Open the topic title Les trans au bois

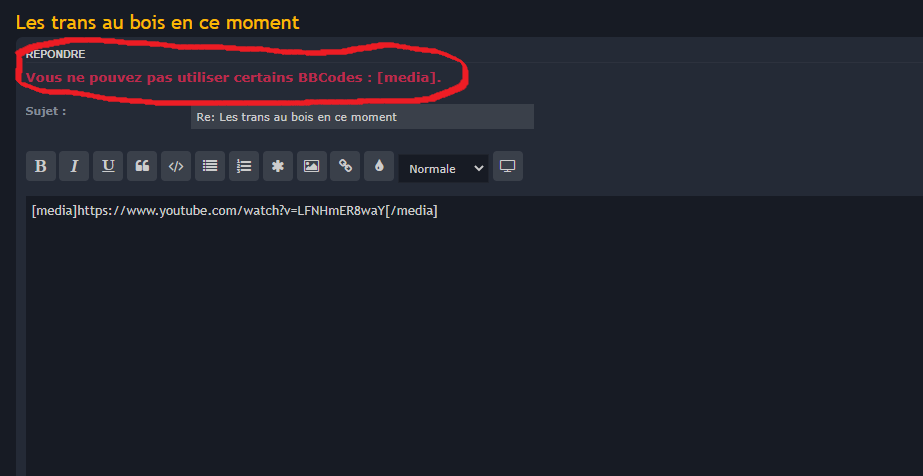point(157,22)
